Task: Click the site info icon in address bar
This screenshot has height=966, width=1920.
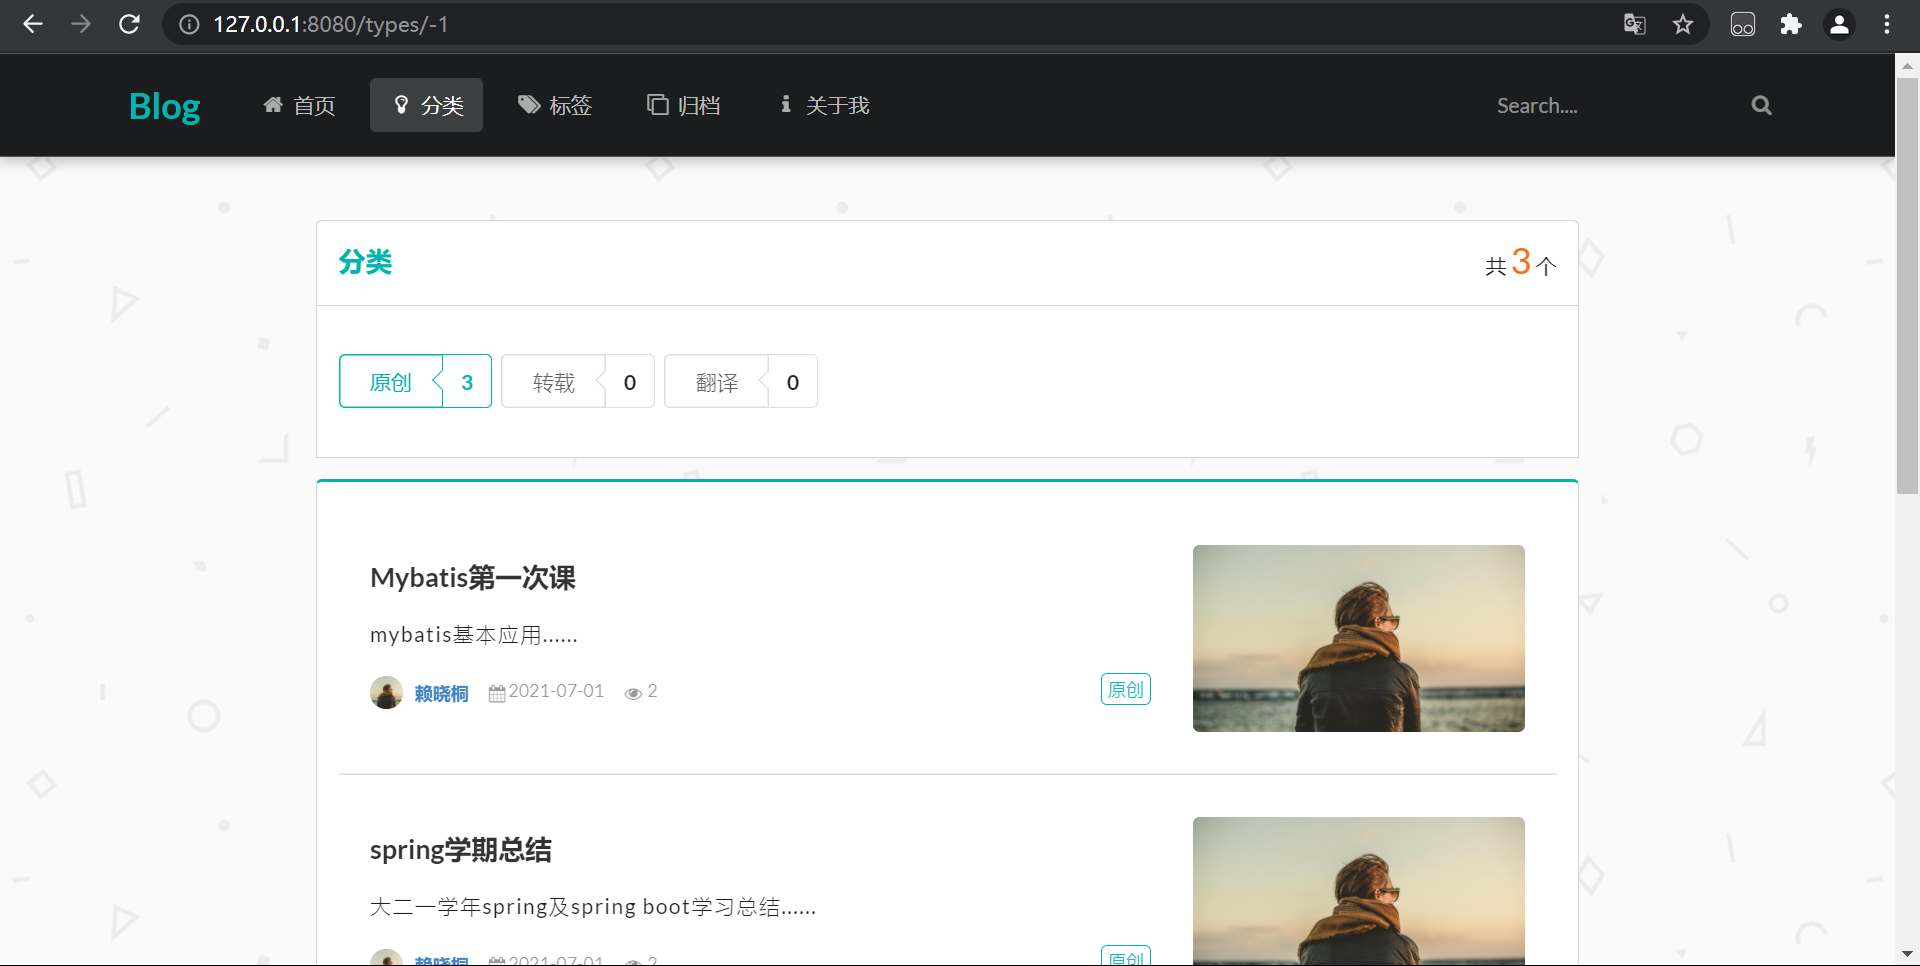Action: (189, 24)
